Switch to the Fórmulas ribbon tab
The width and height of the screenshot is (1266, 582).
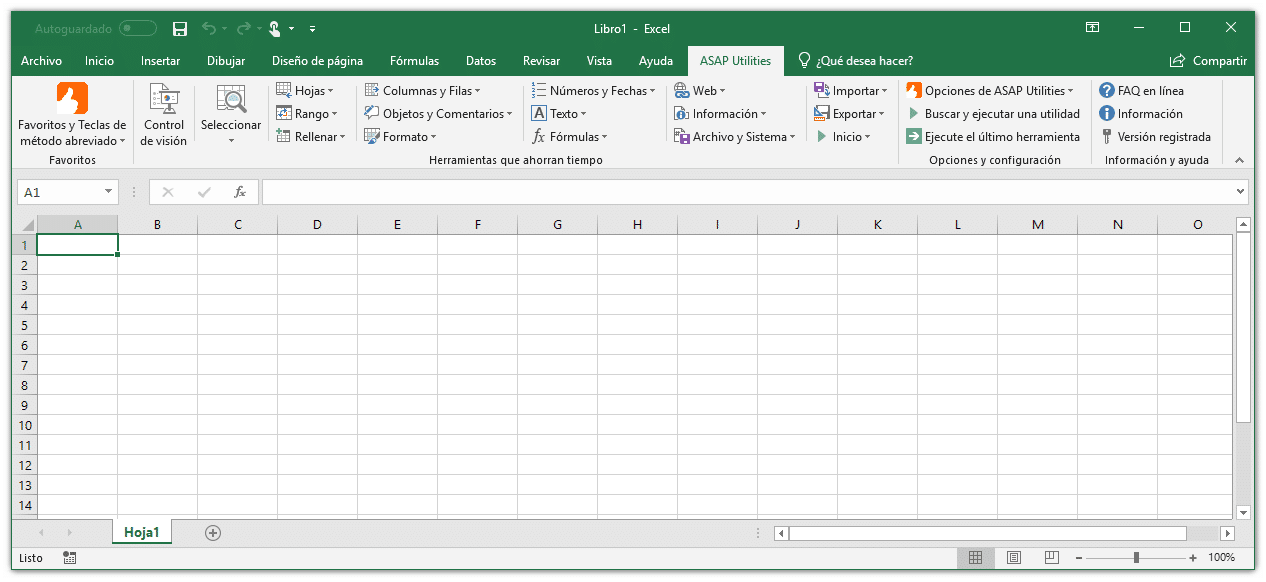click(x=414, y=61)
